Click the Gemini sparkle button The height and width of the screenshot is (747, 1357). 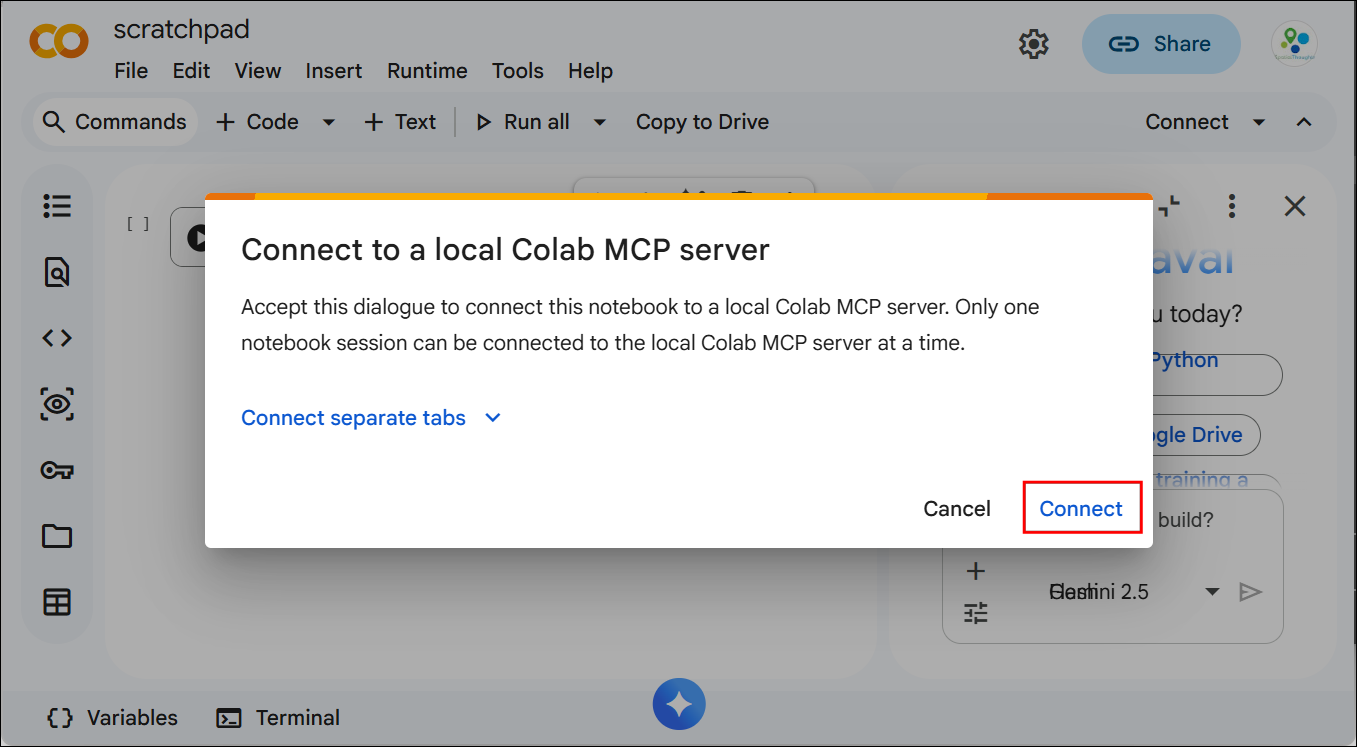click(x=679, y=704)
